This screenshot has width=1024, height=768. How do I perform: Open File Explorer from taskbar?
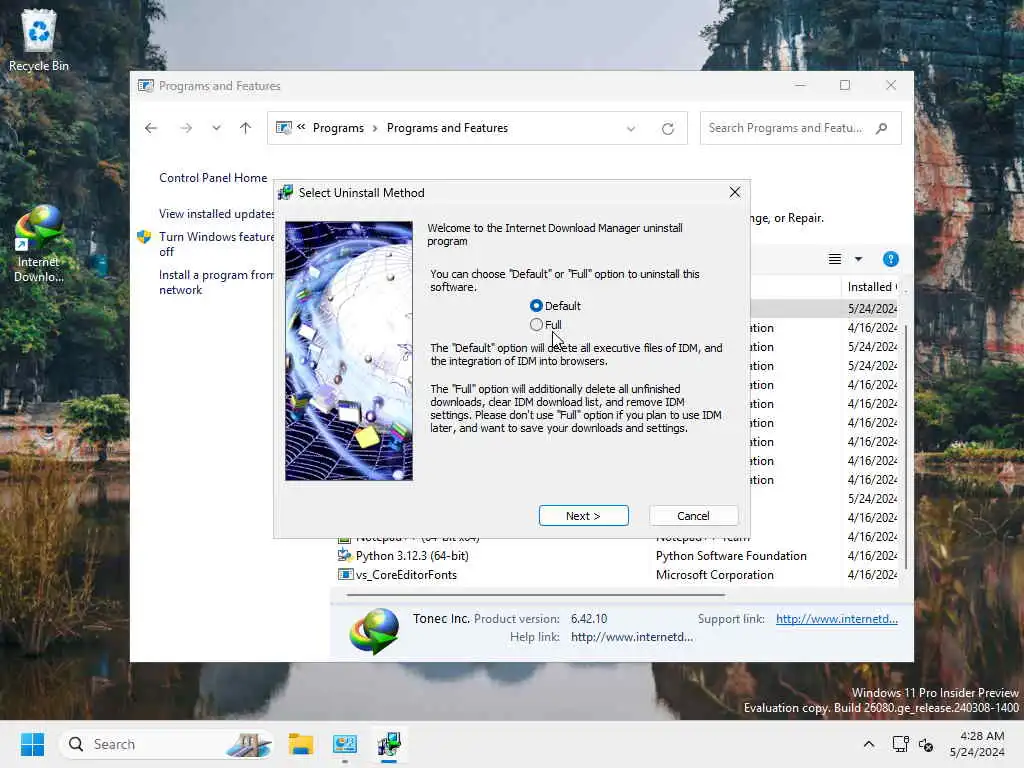[x=301, y=744]
